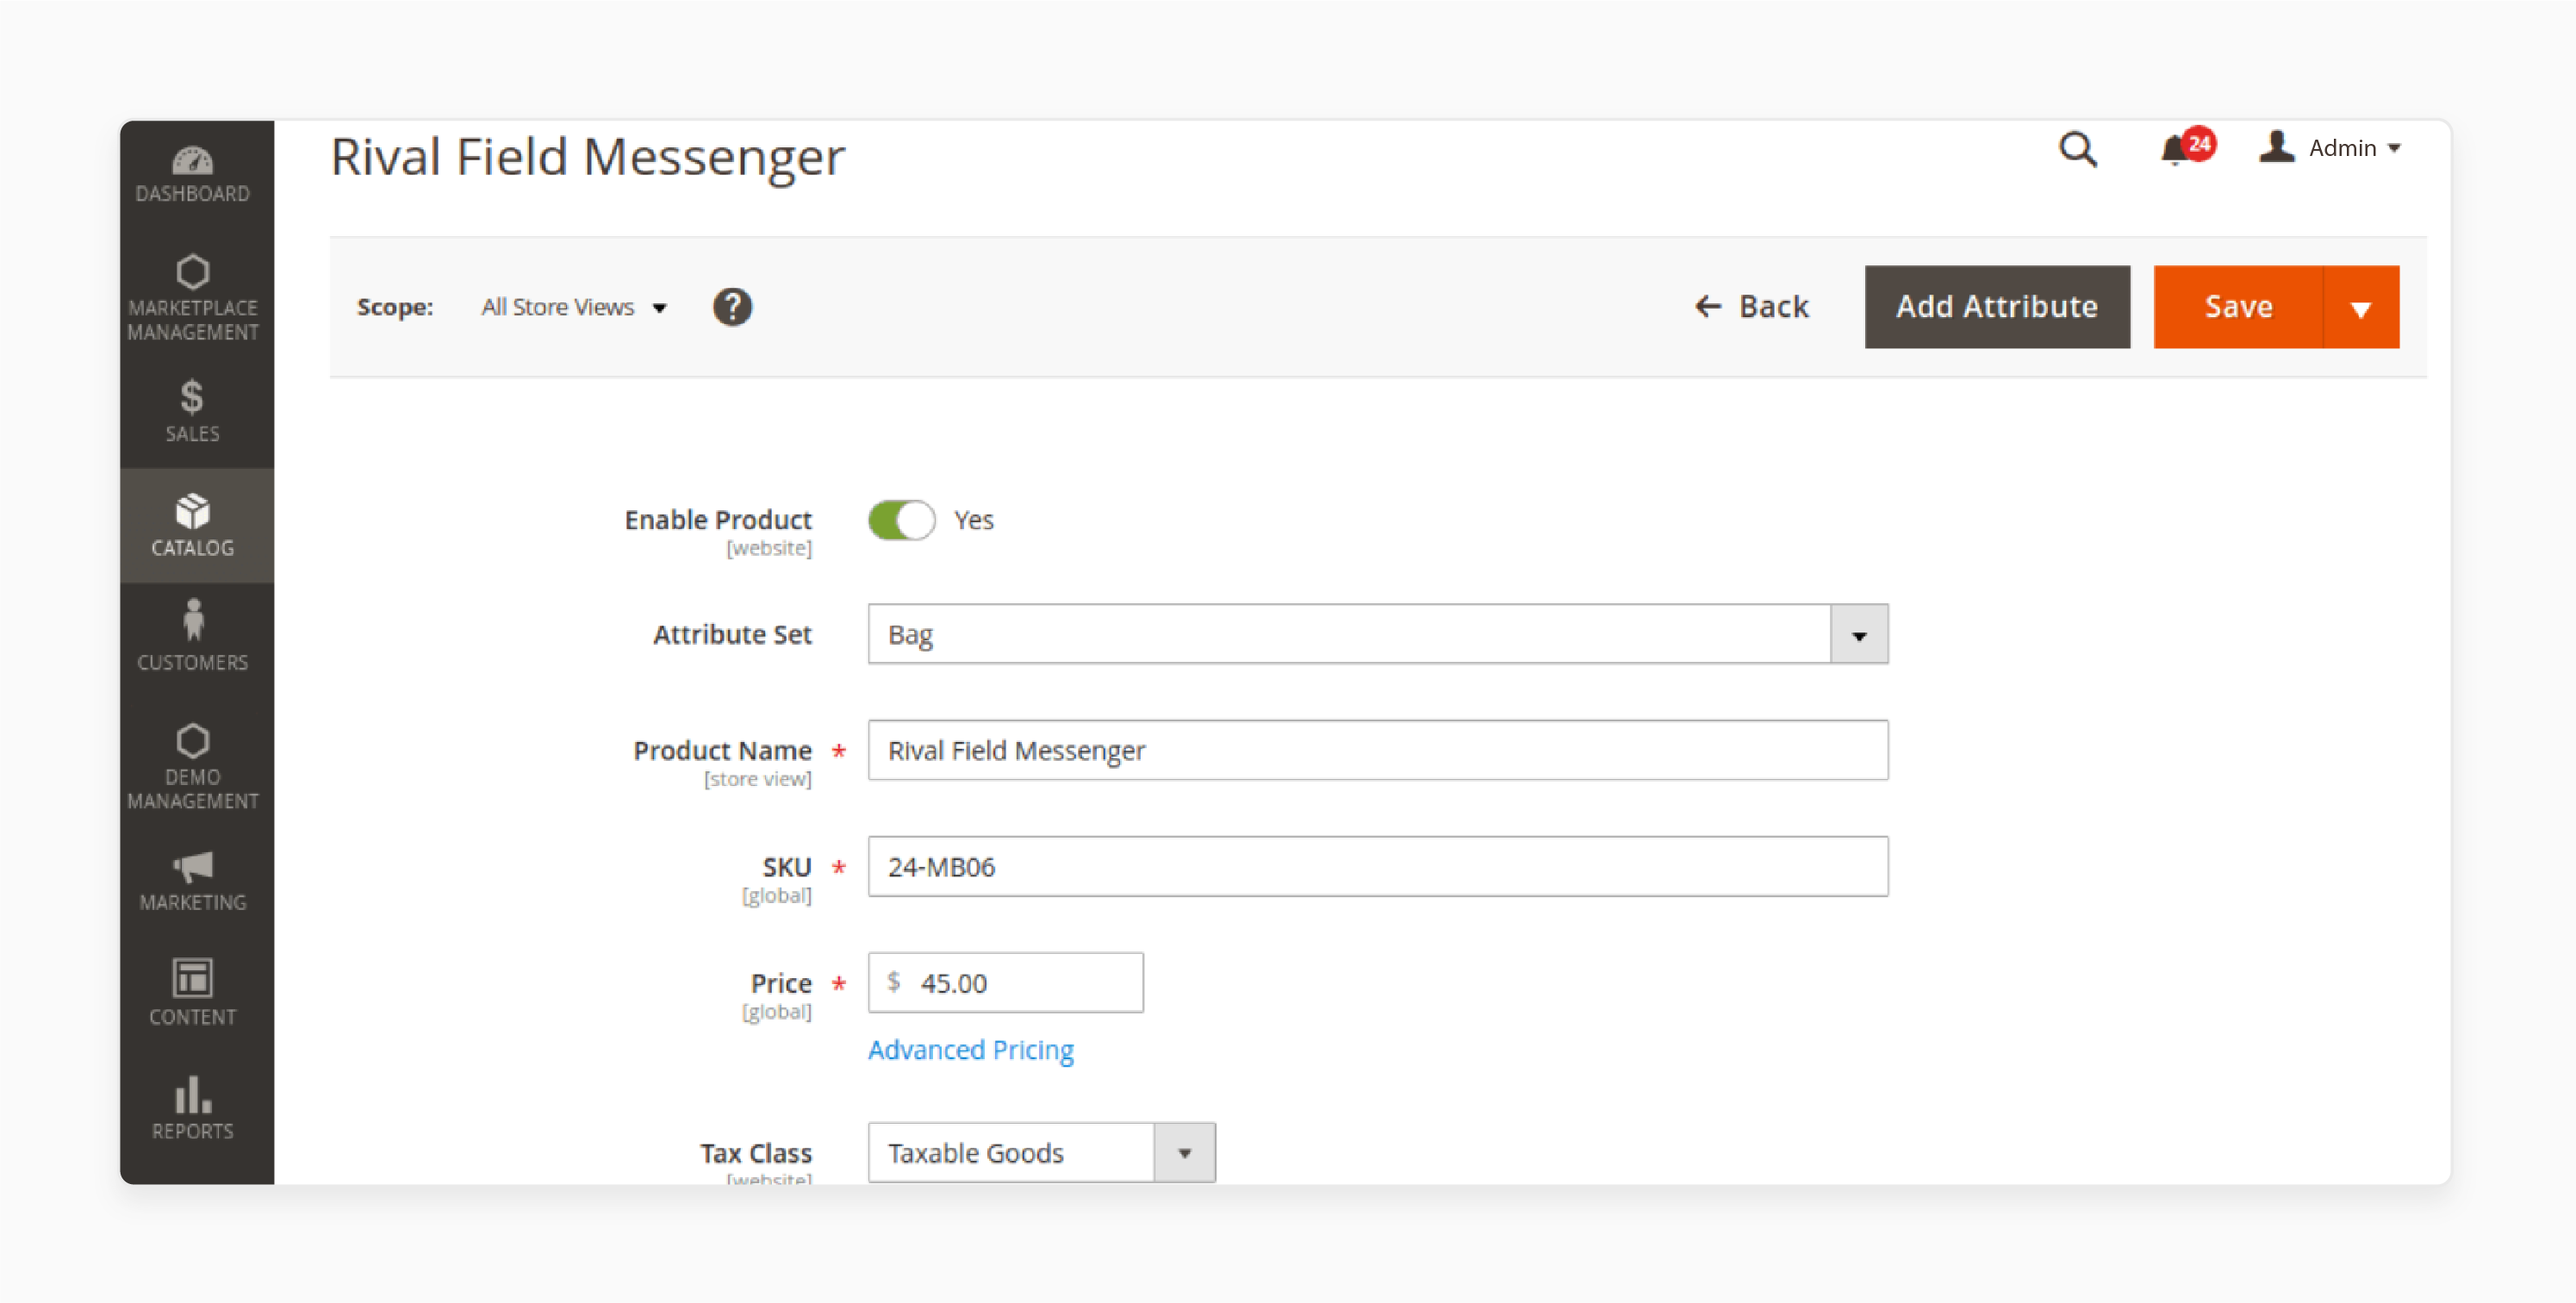This screenshot has height=1303, width=2576.
Task: Open the Content sidebar section
Action: 193,992
